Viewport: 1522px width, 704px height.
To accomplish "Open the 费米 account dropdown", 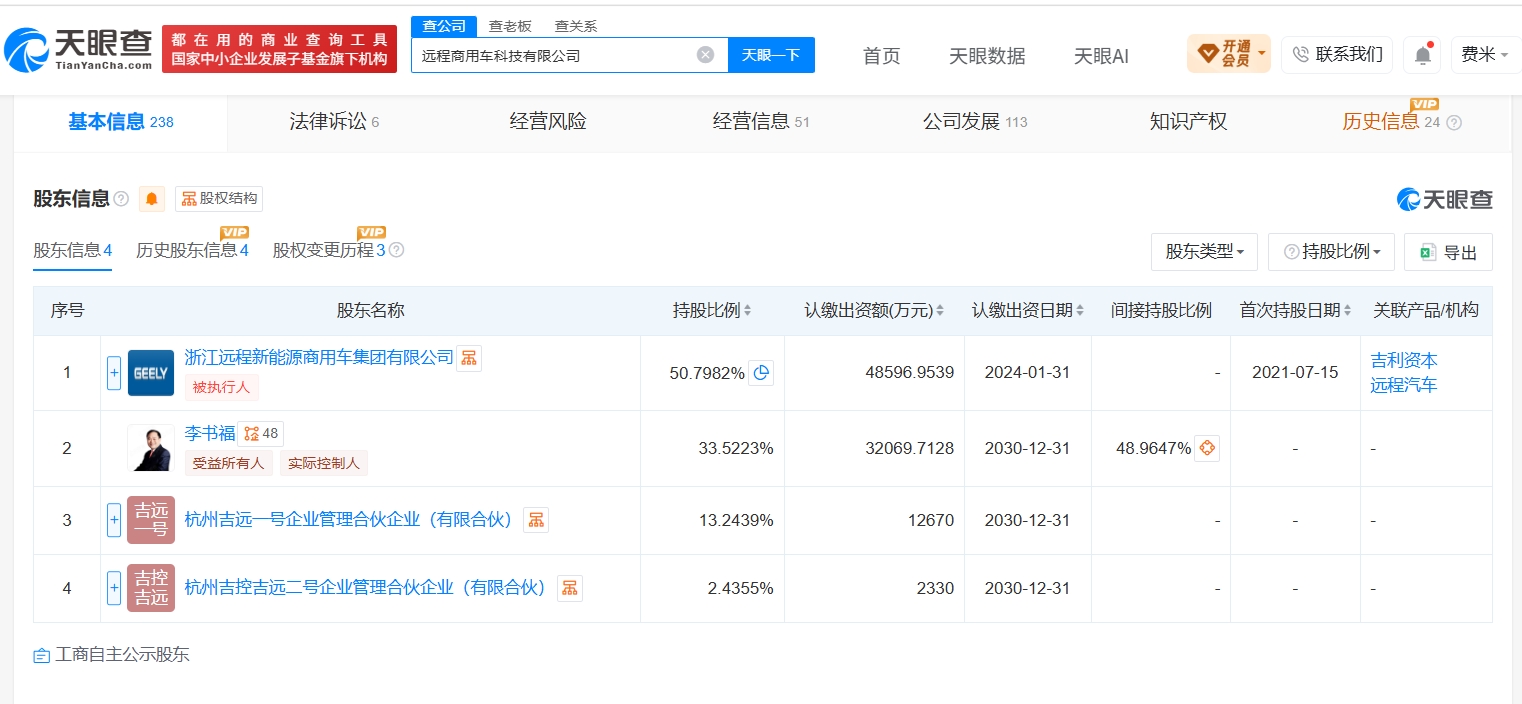I will click(x=1485, y=55).
